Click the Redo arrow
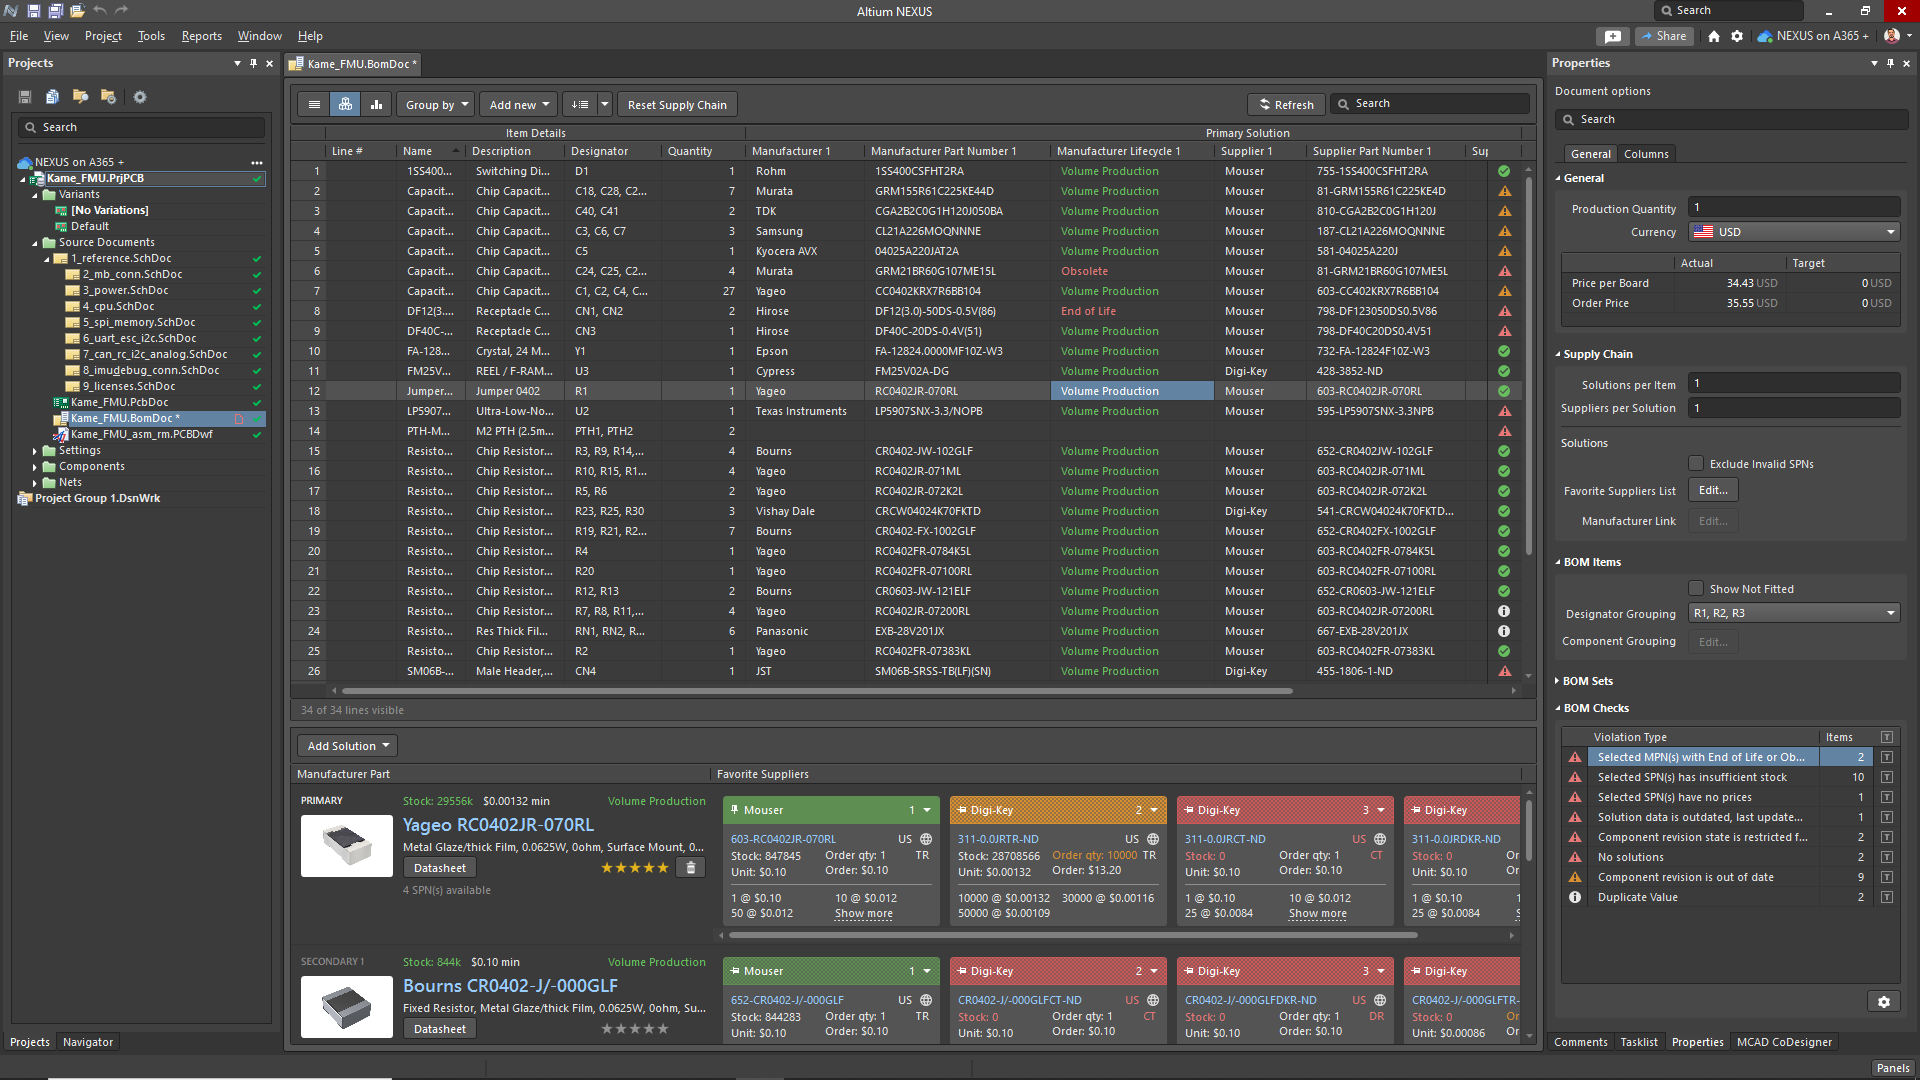Image resolution: width=1920 pixels, height=1080 pixels. (122, 11)
